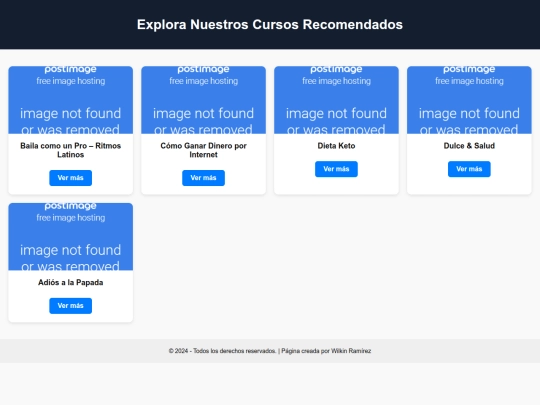Screen dimensions: 540x405
Task: Click the footer copyright text by Wilkin Ramirez
Action: coord(270,351)
